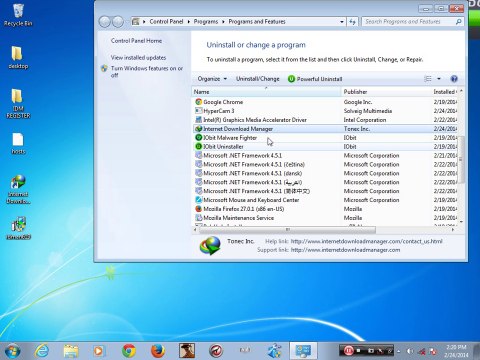Viewport: 480px width, 360px height.
Task: Select the HyperCam 3 entry icon
Action: [x=199, y=111]
